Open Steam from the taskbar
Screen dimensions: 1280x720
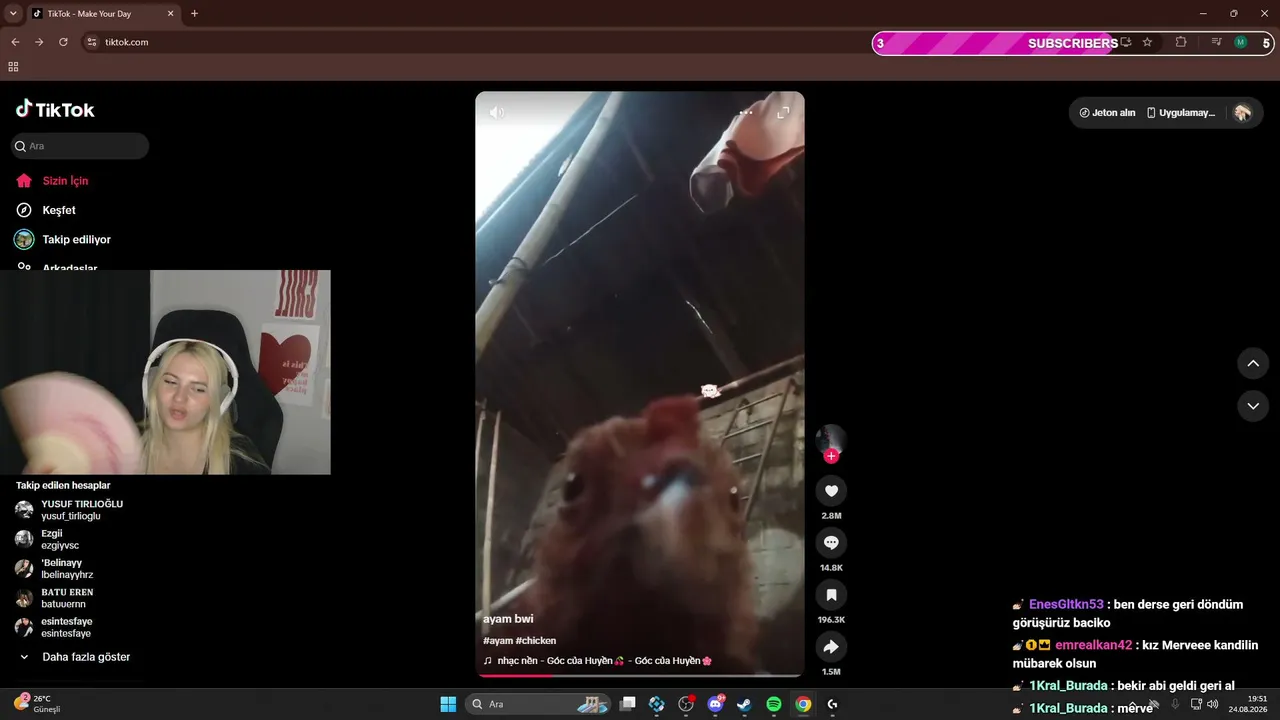click(x=745, y=704)
